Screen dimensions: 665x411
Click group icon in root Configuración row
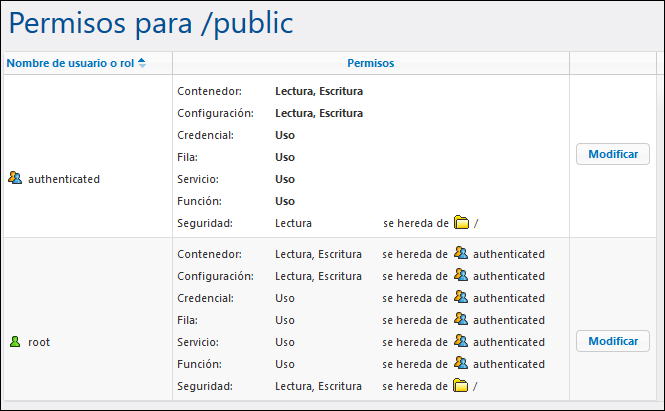tap(461, 276)
